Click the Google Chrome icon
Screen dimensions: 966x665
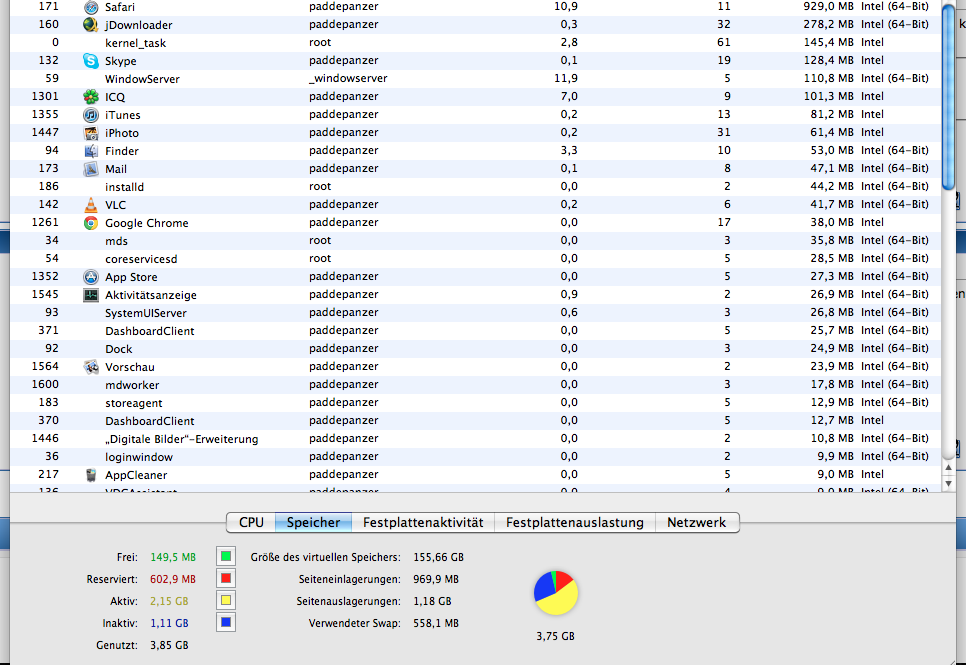click(91, 222)
